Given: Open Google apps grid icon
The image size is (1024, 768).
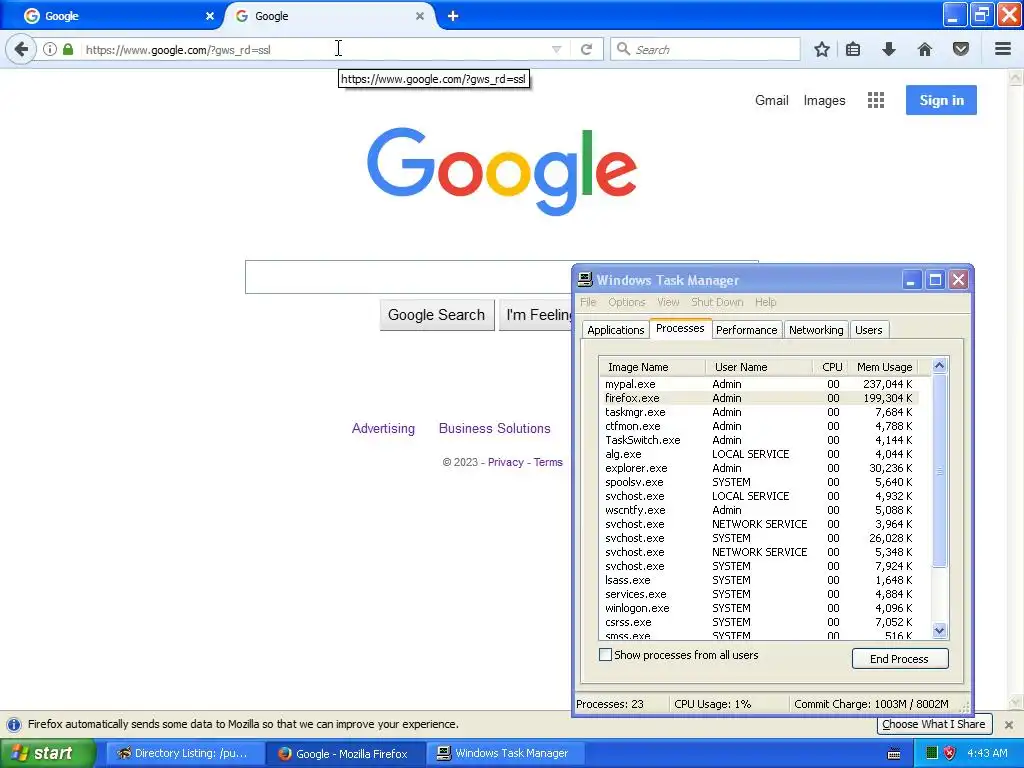Looking at the screenshot, I should coord(876,100).
